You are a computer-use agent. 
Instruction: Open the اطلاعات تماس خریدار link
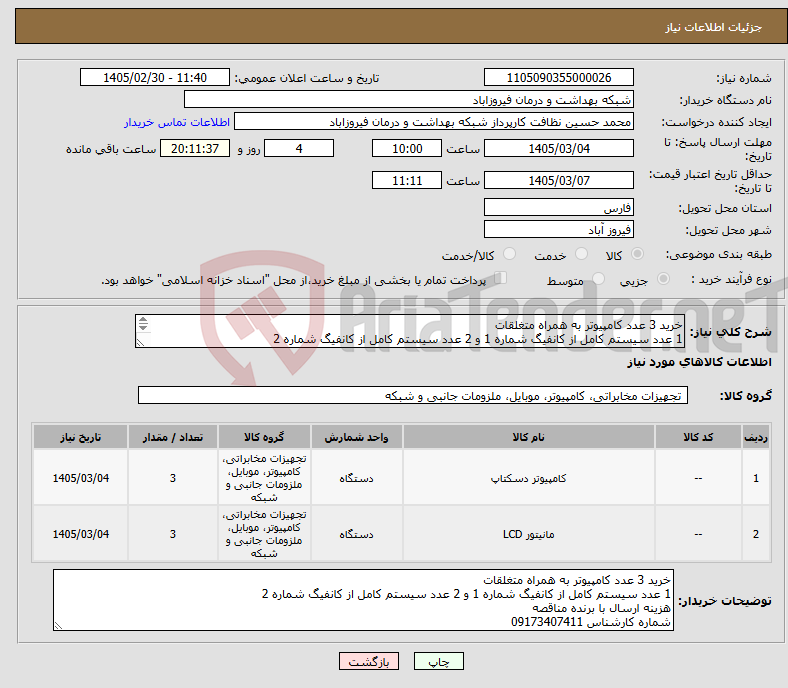coord(177,122)
